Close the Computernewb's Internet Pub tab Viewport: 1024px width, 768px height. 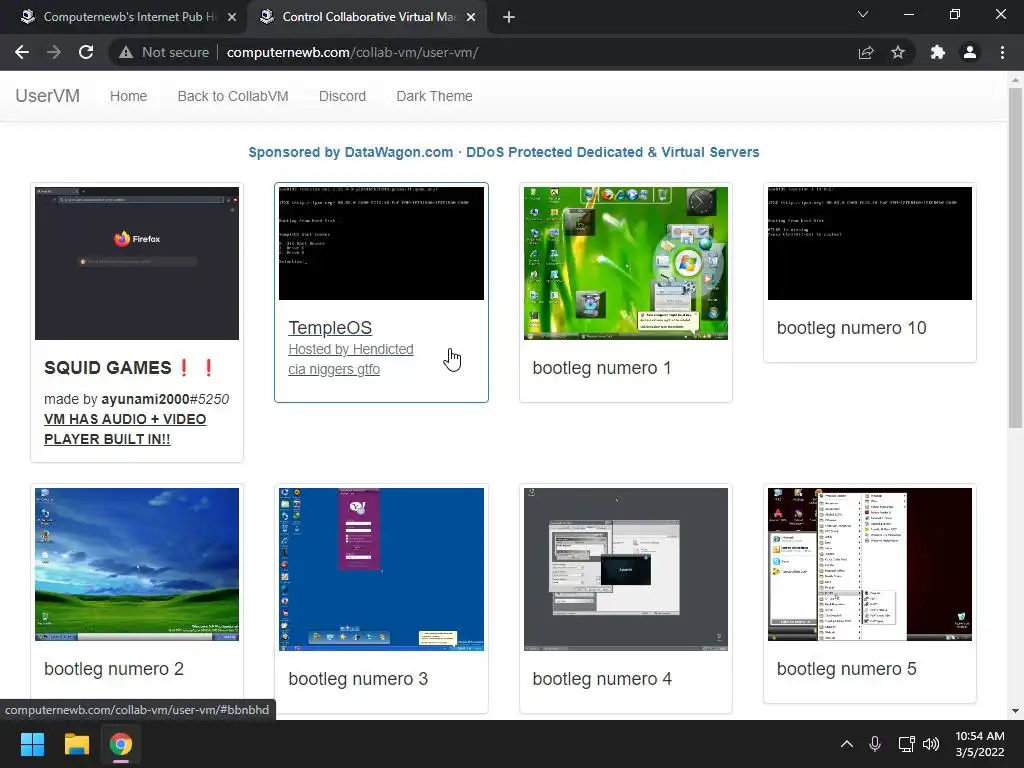coord(232,17)
